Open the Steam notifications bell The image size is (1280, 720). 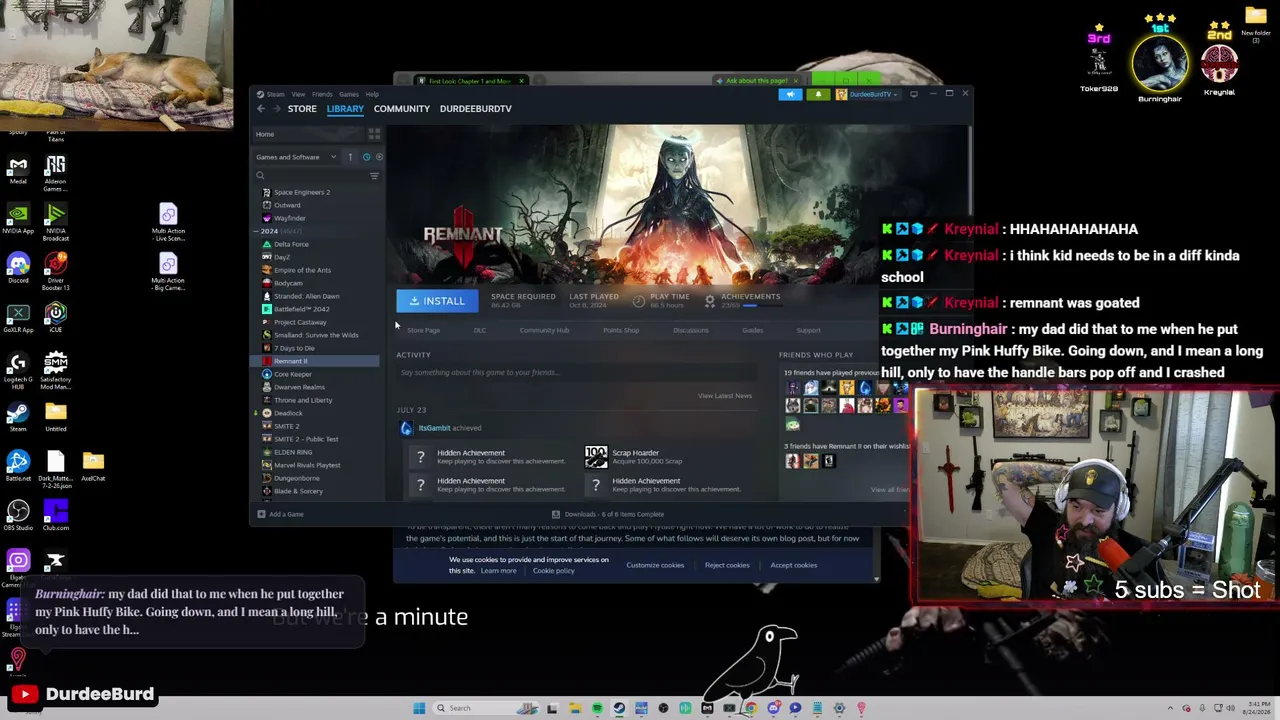coord(818,94)
